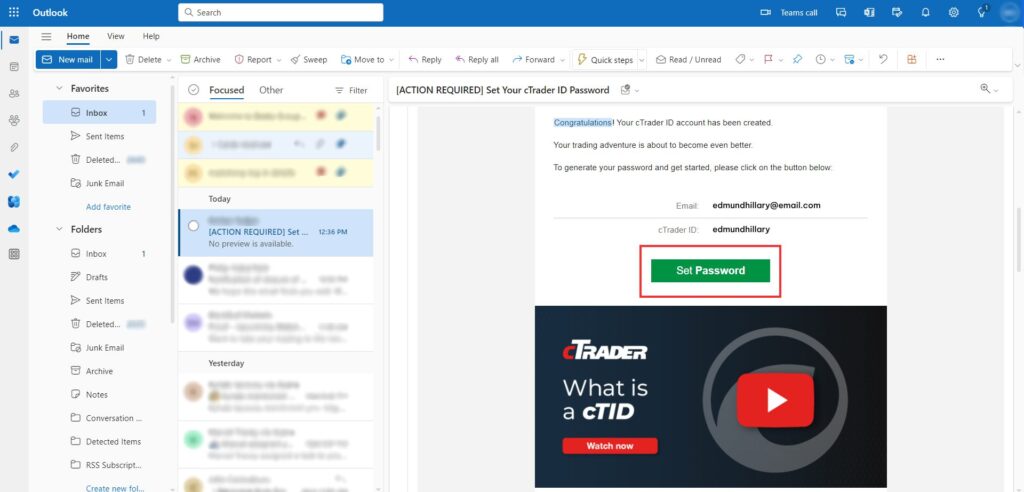Open Calendar from the left sidebar
The height and width of the screenshot is (492, 1024).
pos(14,67)
